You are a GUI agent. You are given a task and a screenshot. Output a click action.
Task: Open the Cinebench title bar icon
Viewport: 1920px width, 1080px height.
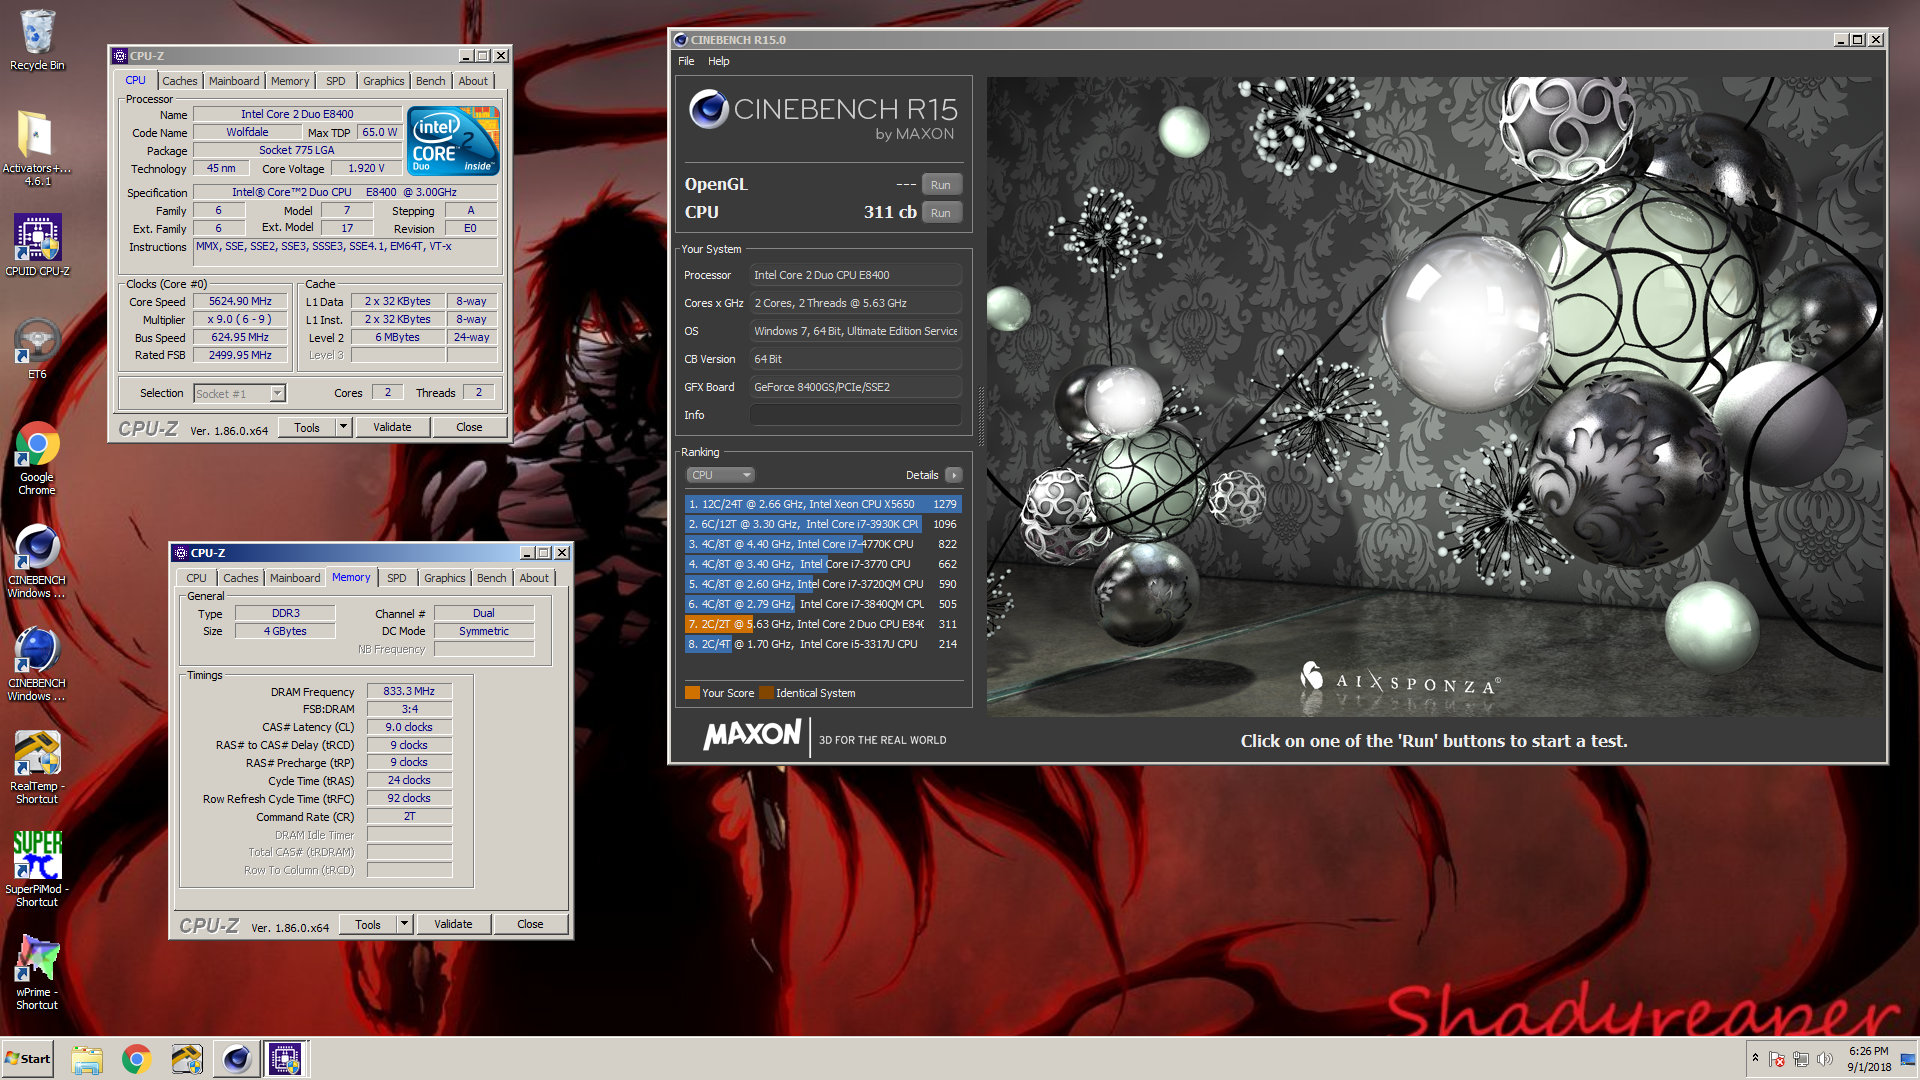681,40
